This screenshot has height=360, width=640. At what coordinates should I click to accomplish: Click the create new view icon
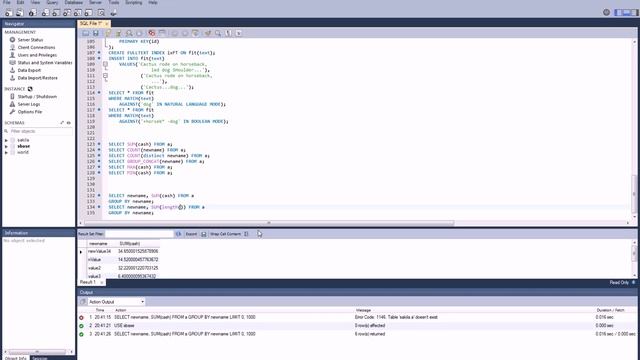click(x=67, y=13)
